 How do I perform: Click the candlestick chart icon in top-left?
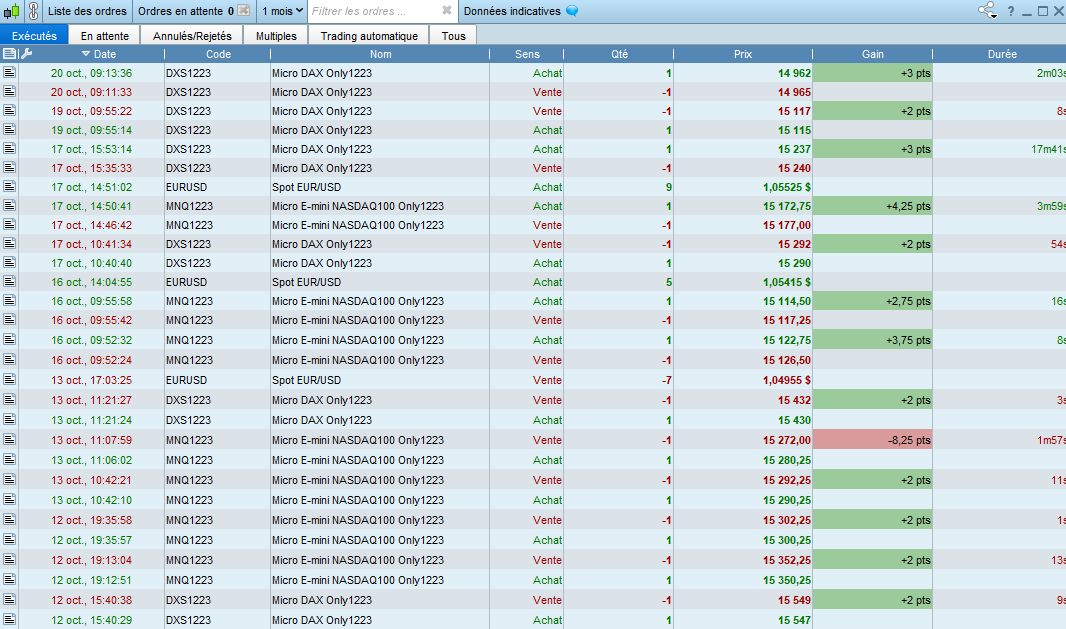tap(11, 11)
